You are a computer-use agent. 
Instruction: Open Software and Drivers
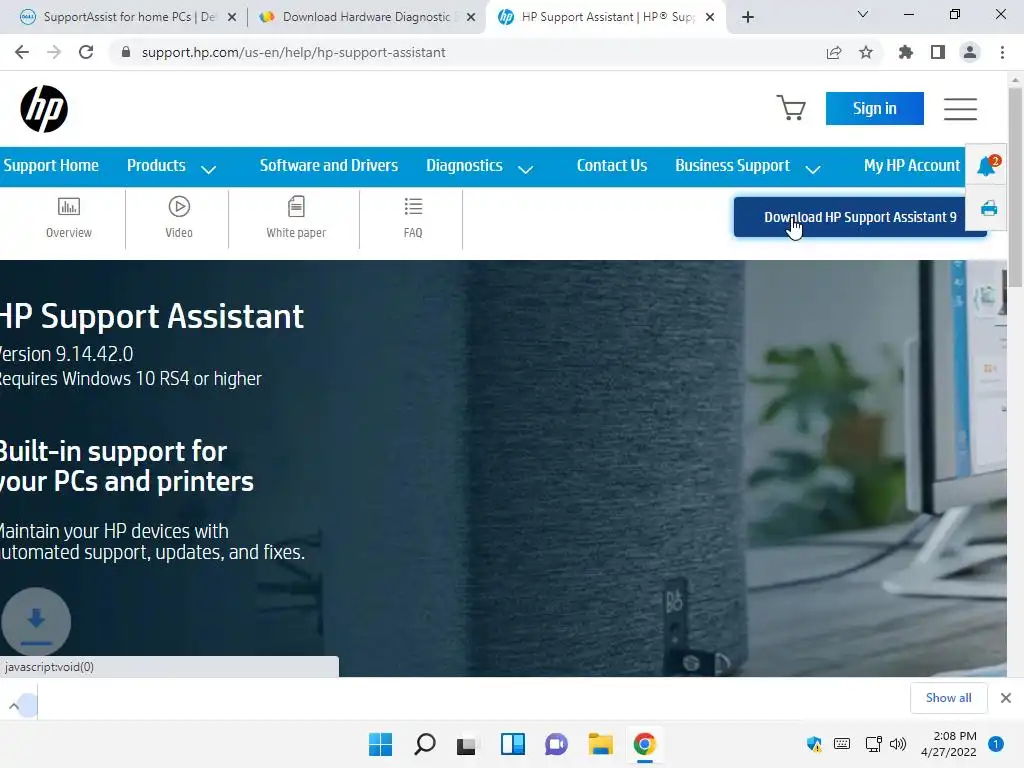(328, 166)
